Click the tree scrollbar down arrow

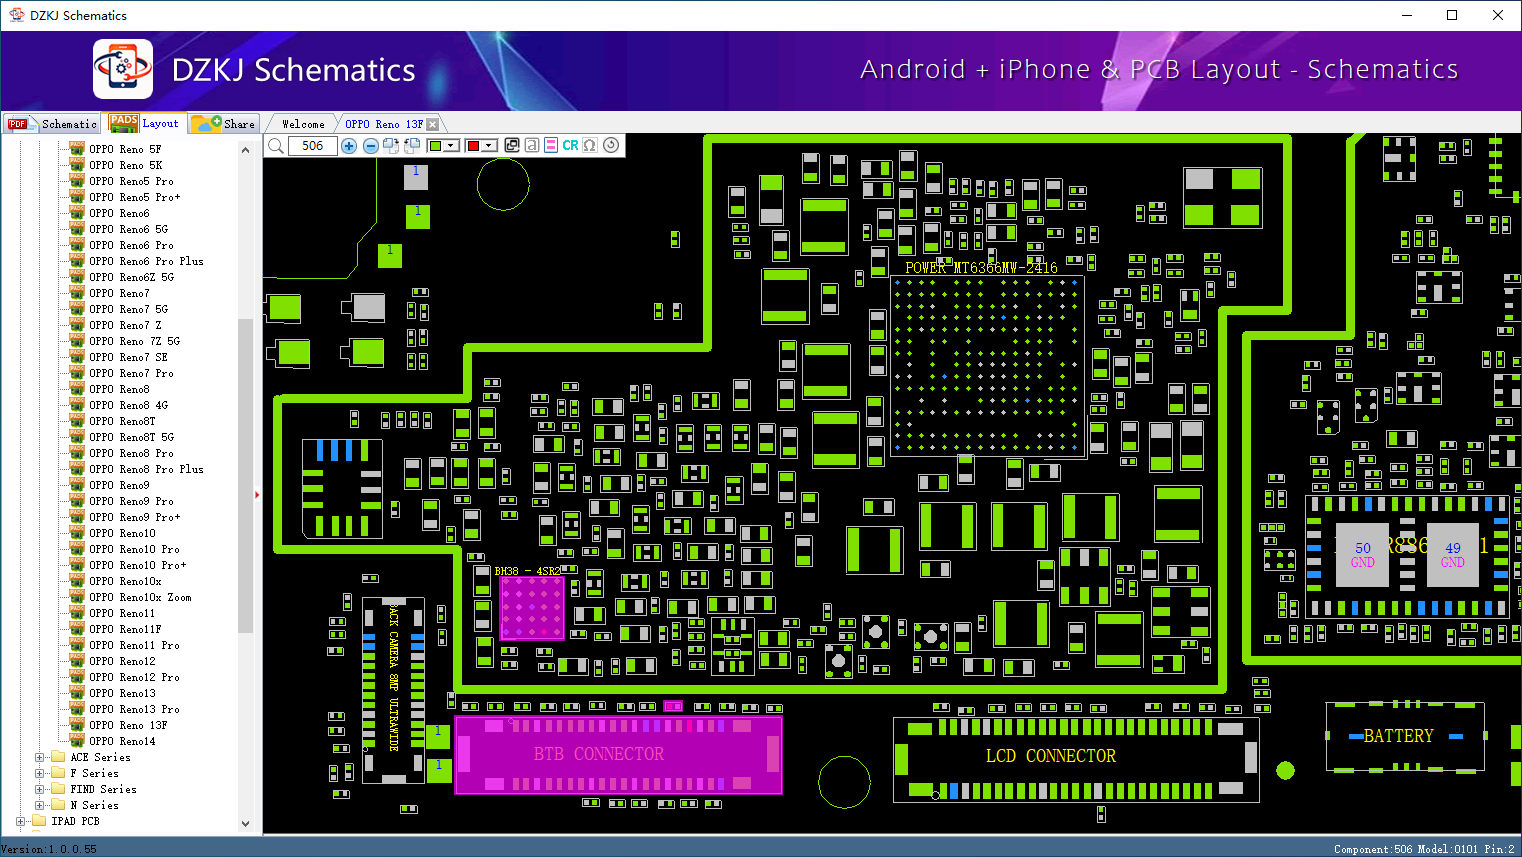246,824
